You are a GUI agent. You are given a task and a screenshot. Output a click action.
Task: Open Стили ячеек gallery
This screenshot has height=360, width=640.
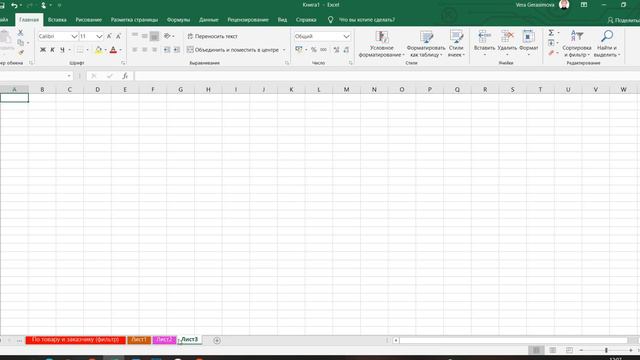456,44
